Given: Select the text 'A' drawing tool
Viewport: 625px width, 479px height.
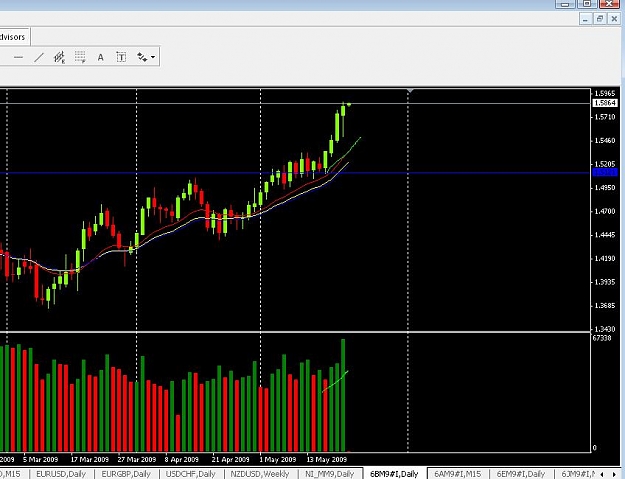Looking at the screenshot, I should (100, 57).
